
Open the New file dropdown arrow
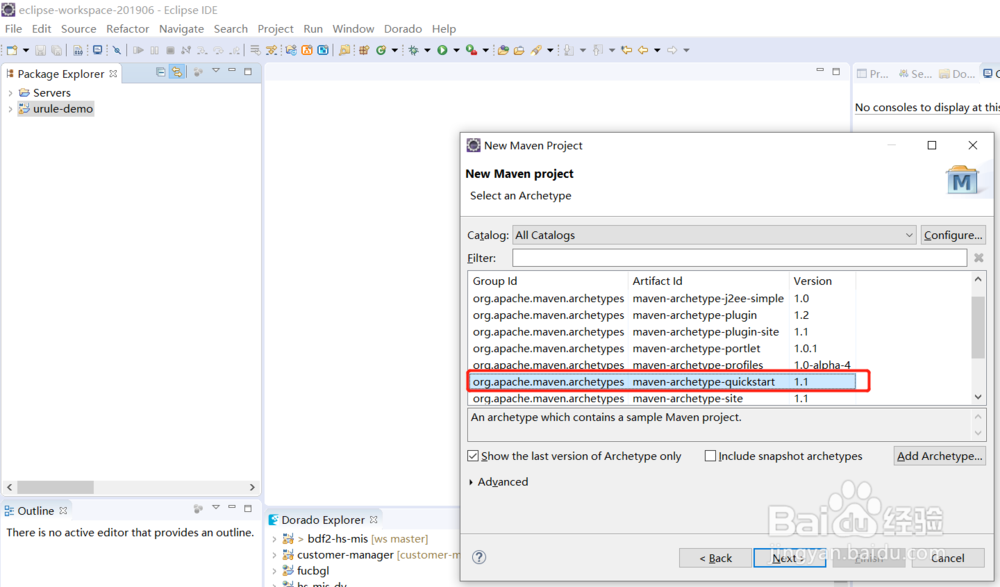click(x=26, y=50)
